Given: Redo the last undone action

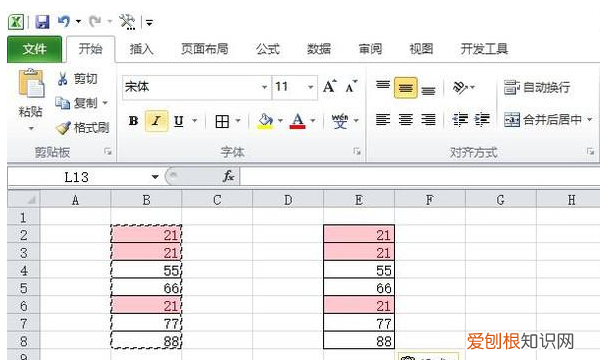Looking at the screenshot, I should click(x=95, y=21).
